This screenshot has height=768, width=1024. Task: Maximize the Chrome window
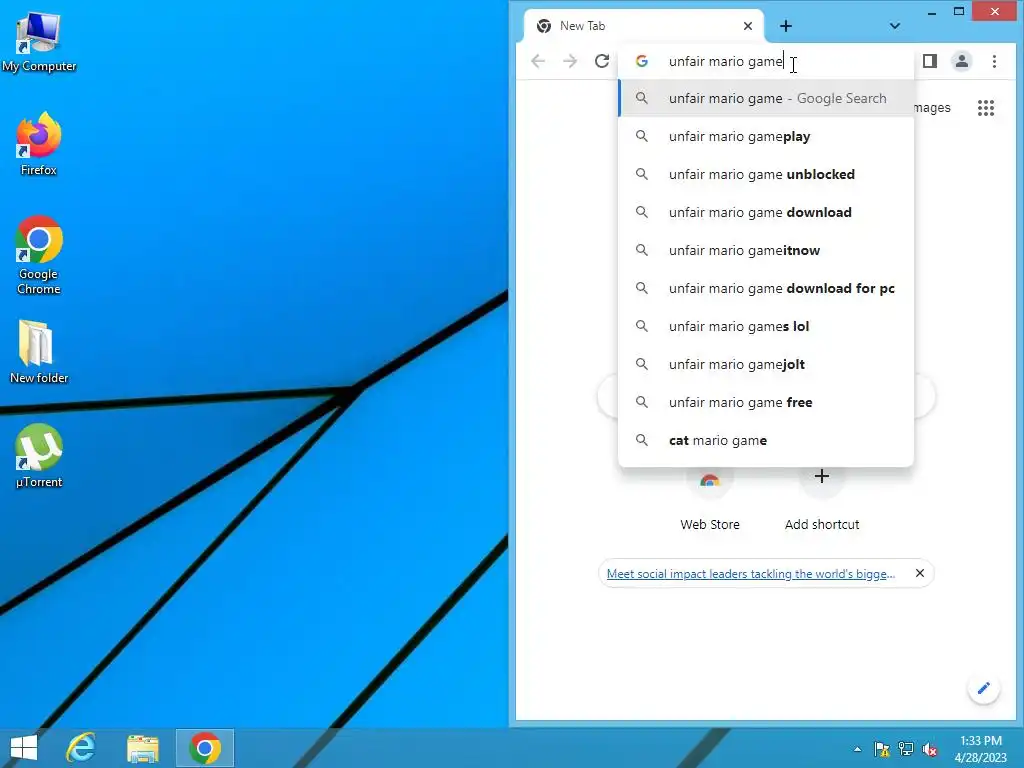coord(959,12)
